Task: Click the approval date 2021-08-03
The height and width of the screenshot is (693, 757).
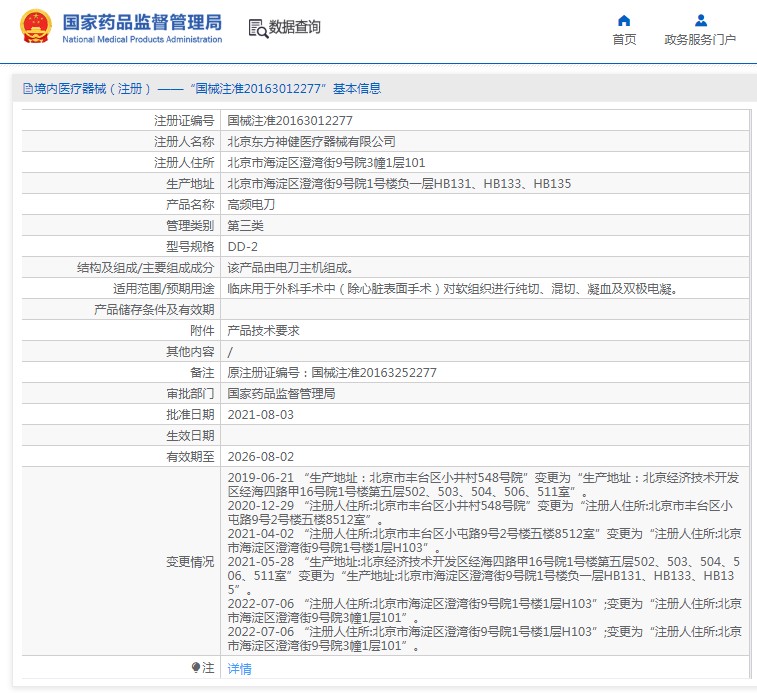Action: click(x=260, y=415)
